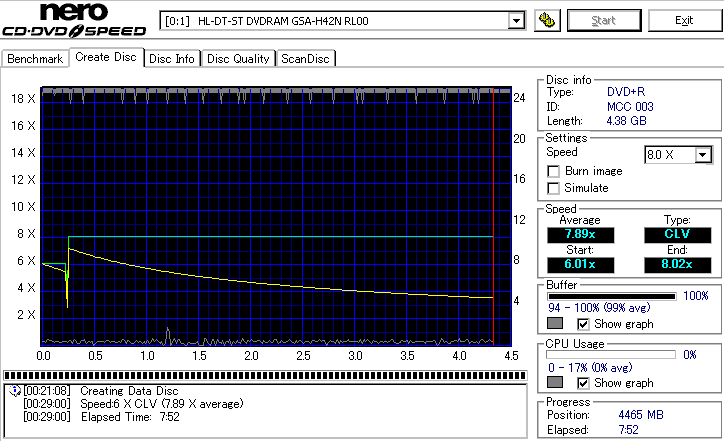The height and width of the screenshot is (441, 724).
Task: Click the Exit button
Action: click(683, 20)
